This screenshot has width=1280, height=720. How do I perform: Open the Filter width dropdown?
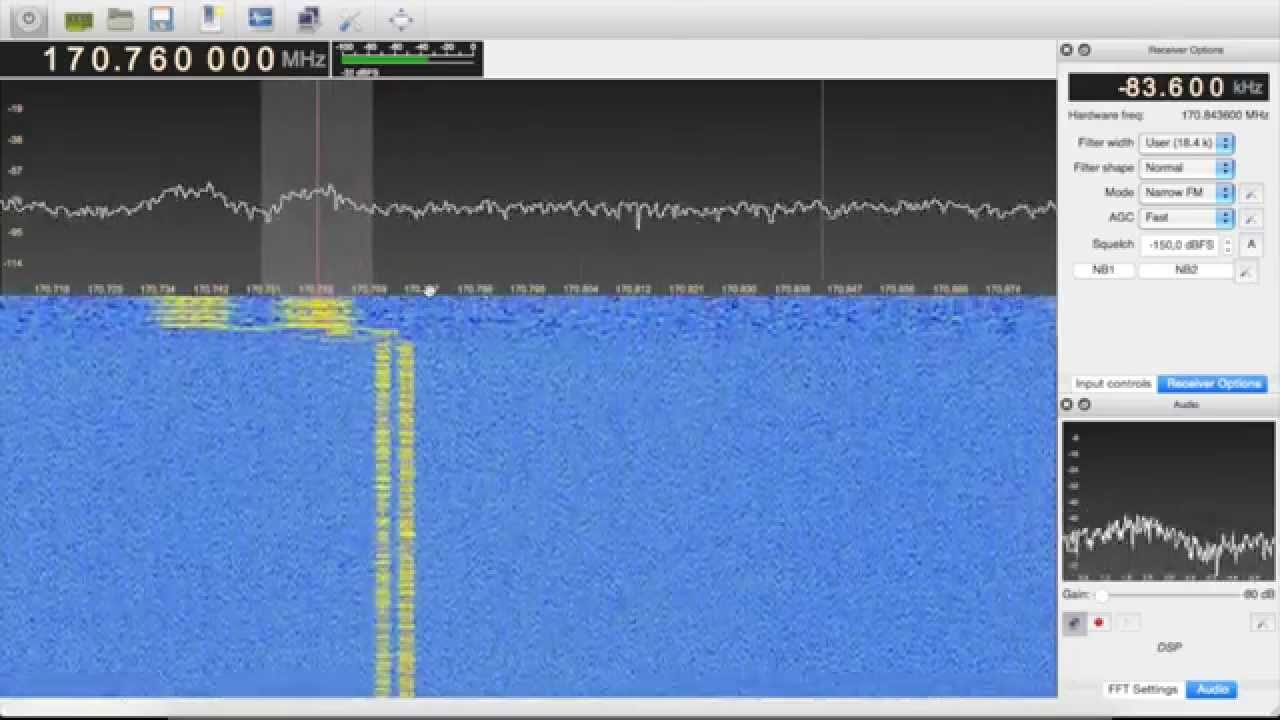[1186, 143]
